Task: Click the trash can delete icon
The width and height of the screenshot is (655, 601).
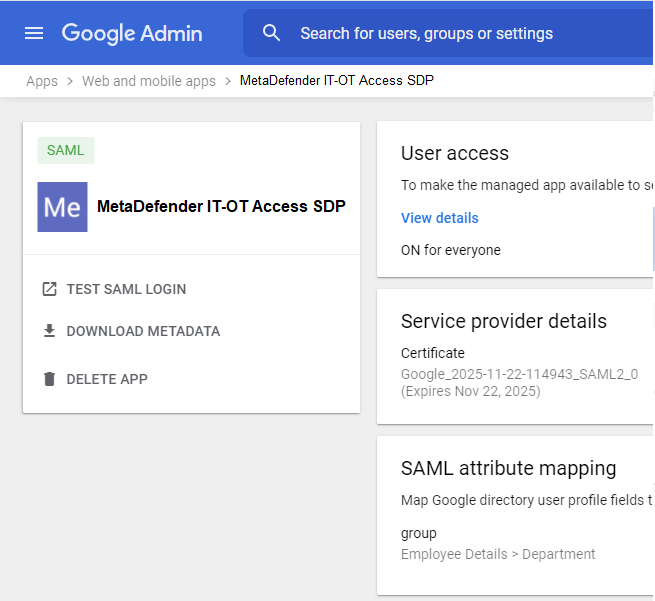Action: [49, 379]
